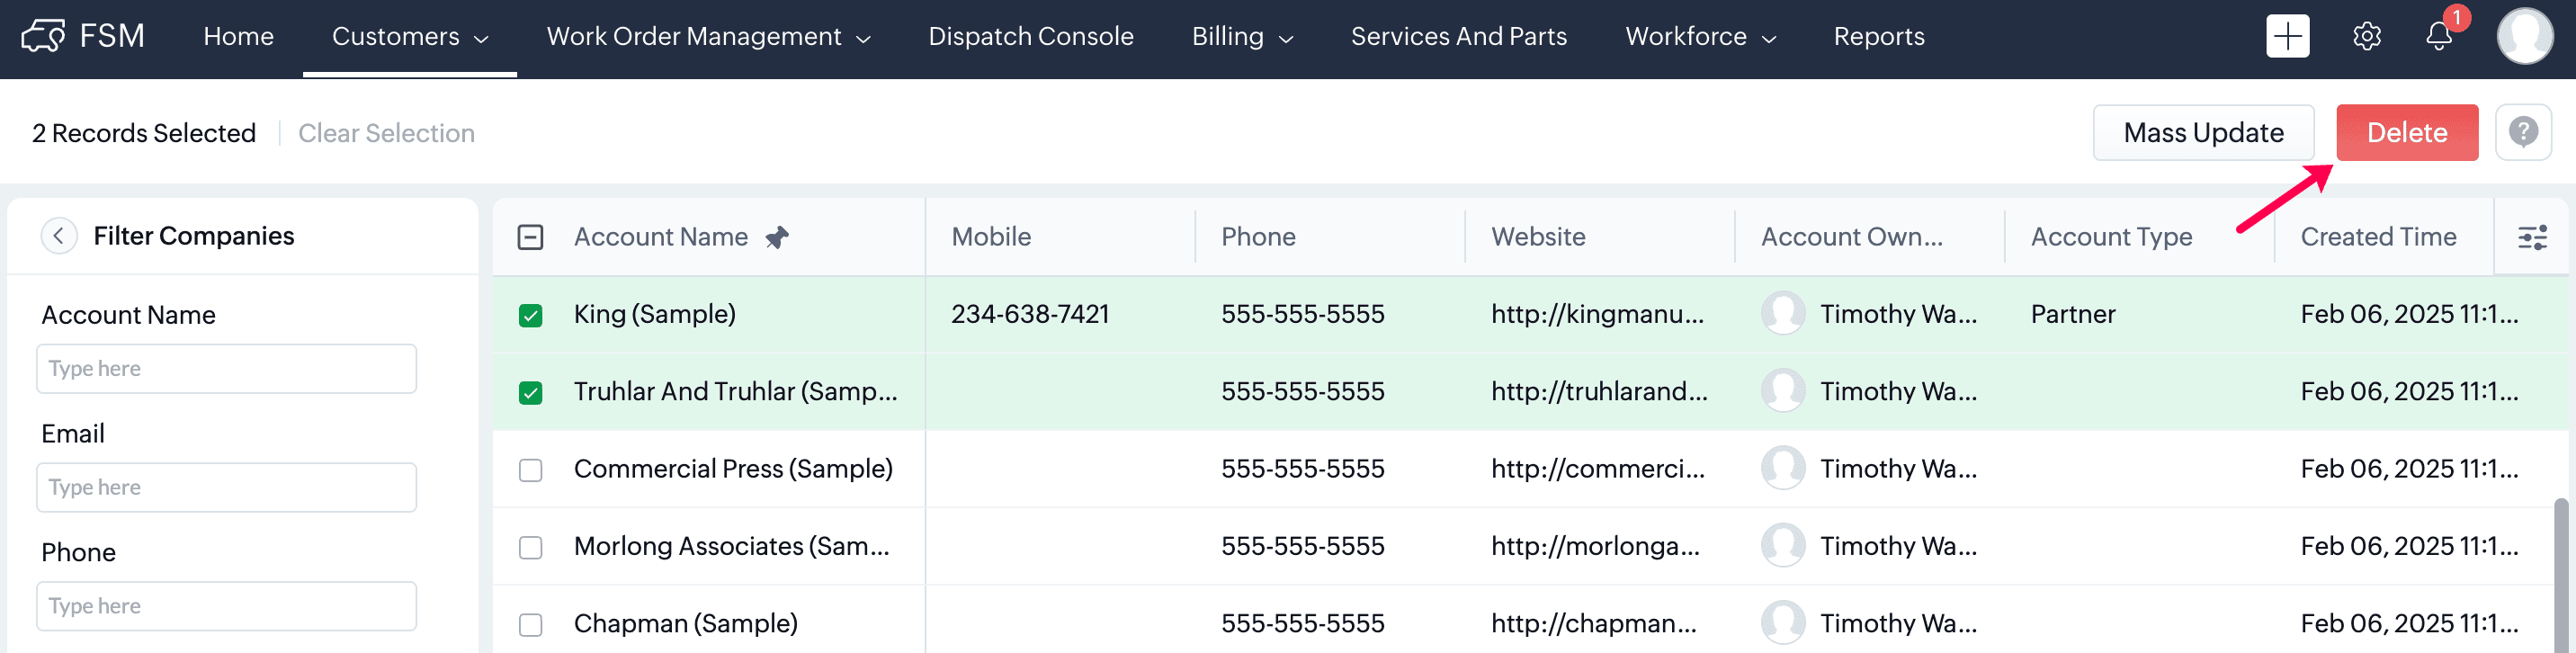Click the Account Name filter input
The height and width of the screenshot is (653, 2576).
(226, 368)
